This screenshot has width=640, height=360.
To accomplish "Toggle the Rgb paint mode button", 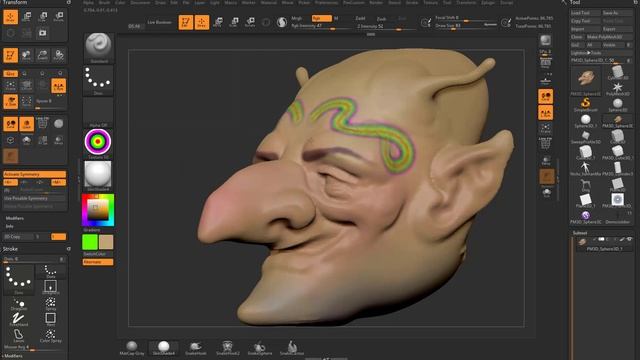I will (321, 18).
